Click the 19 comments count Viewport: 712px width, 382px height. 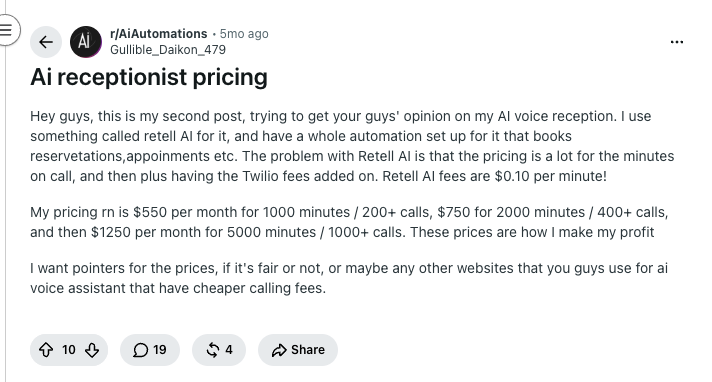[160, 350]
